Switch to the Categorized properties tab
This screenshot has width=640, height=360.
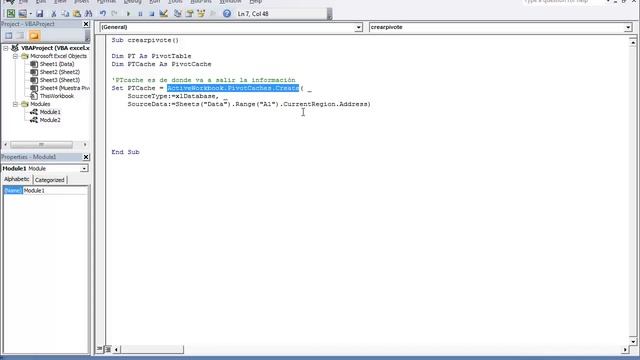coord(49,180)
